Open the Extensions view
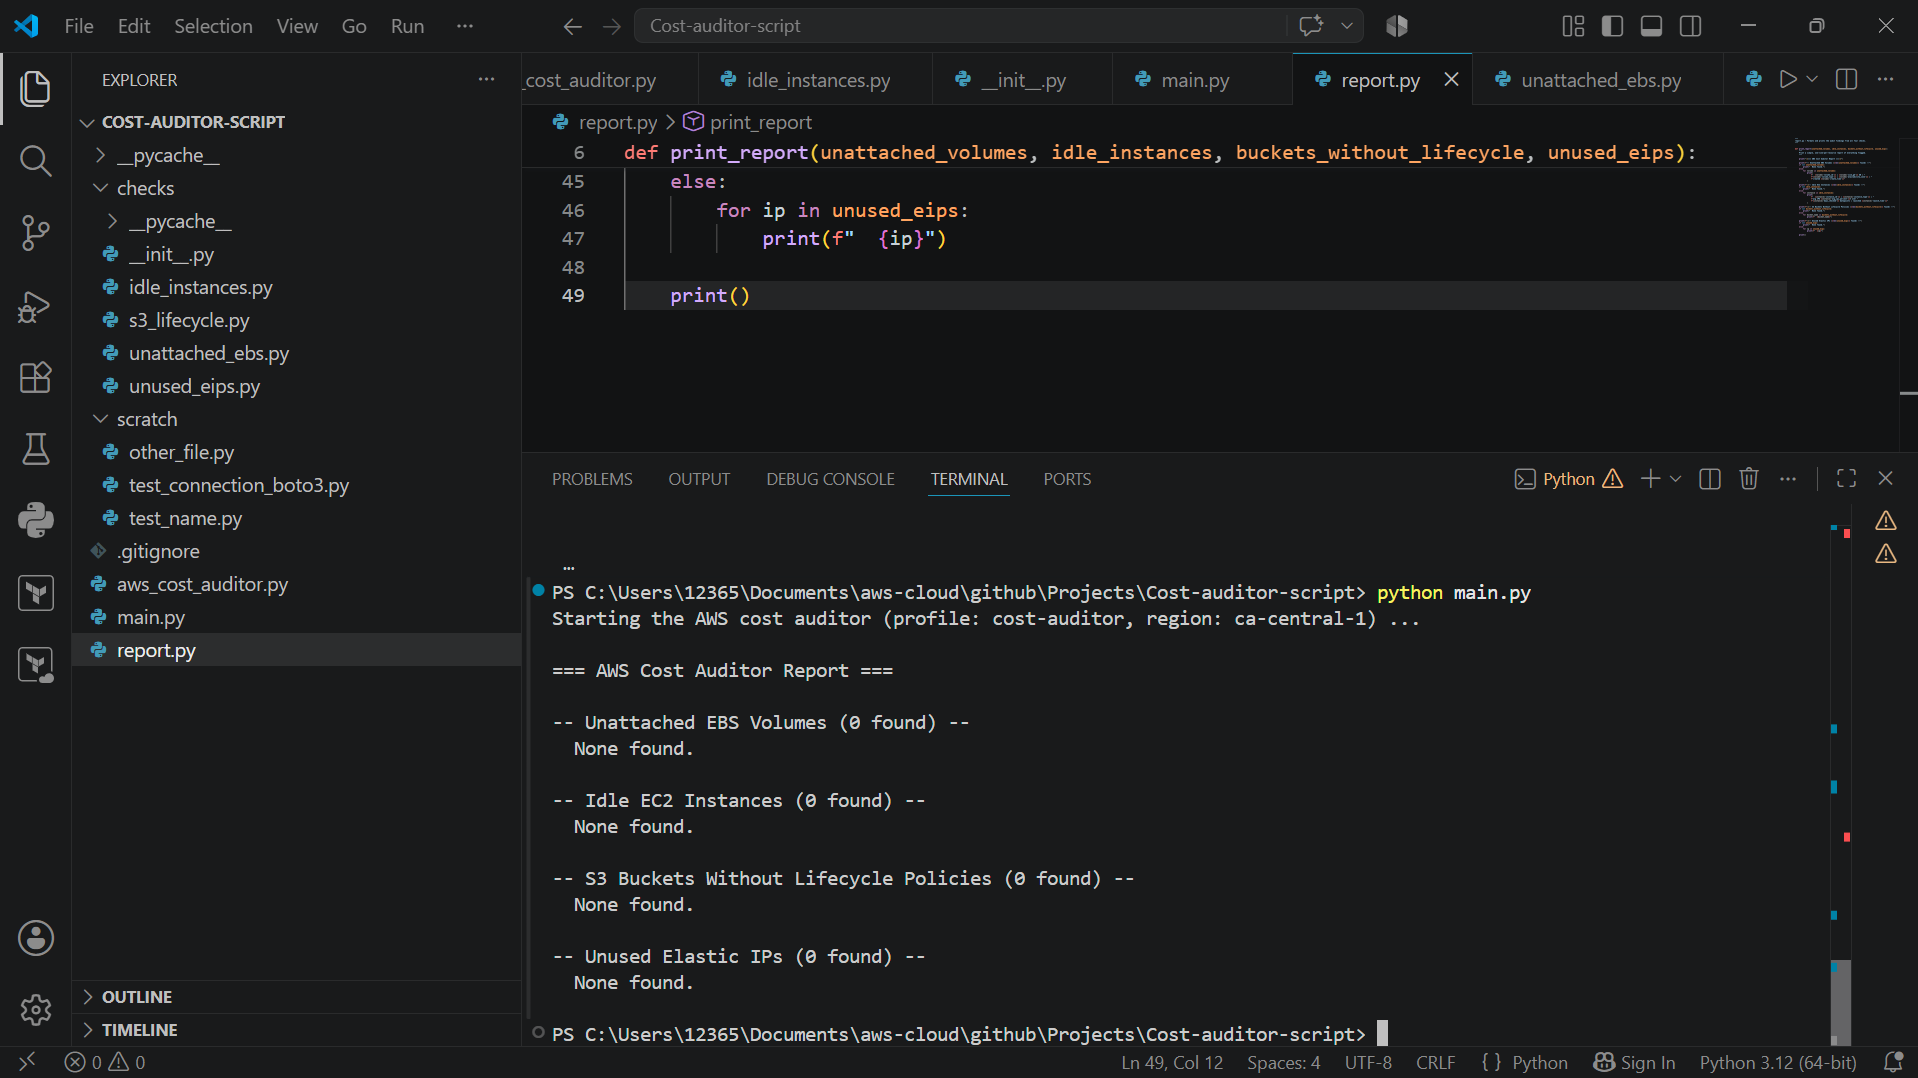Screen dimensions: 1918x1078 [35, 377]
